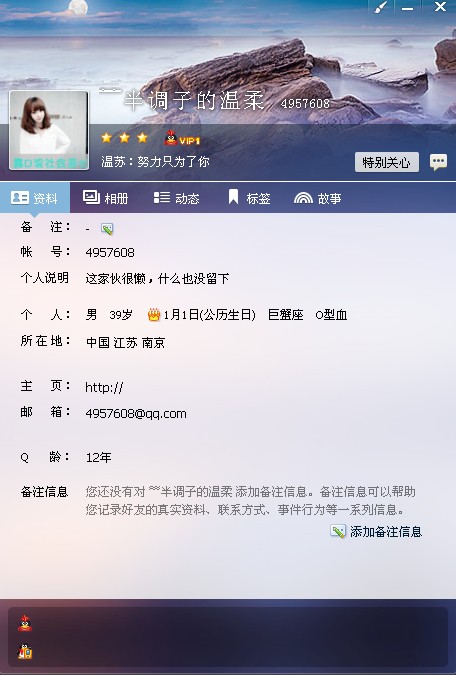This screenshot has width=456, height=675.
Task: Open the 动态 tab
Action: point(176,198)
